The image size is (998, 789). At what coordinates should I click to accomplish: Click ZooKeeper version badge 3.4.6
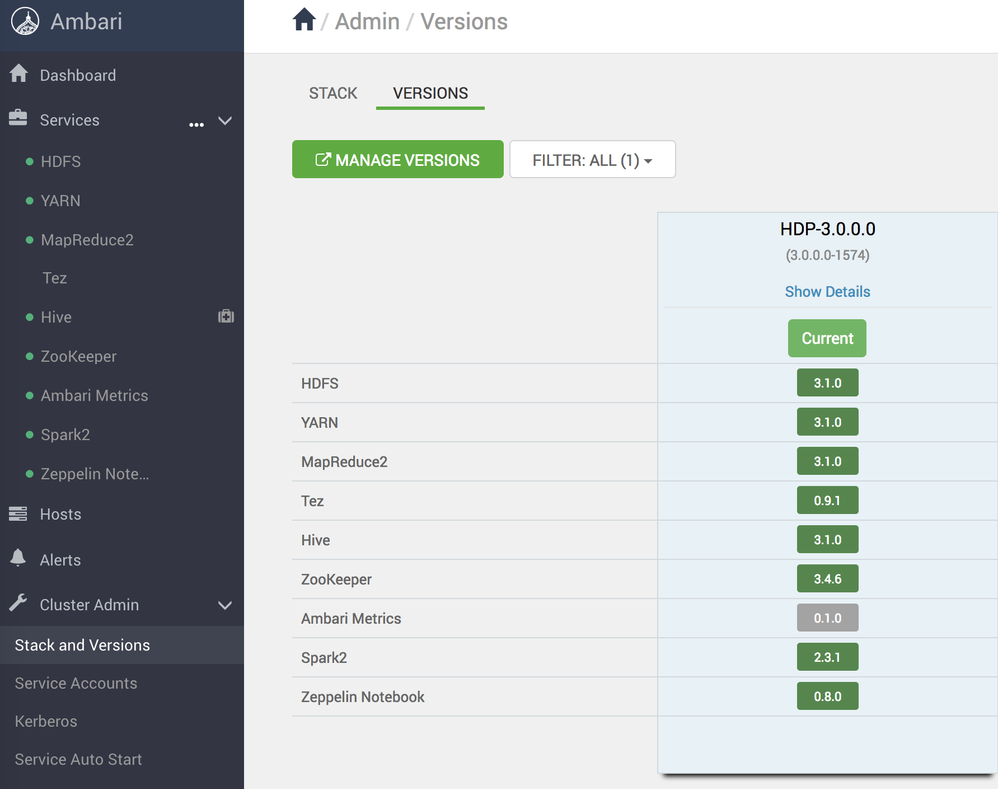click(x=827, y=578)
